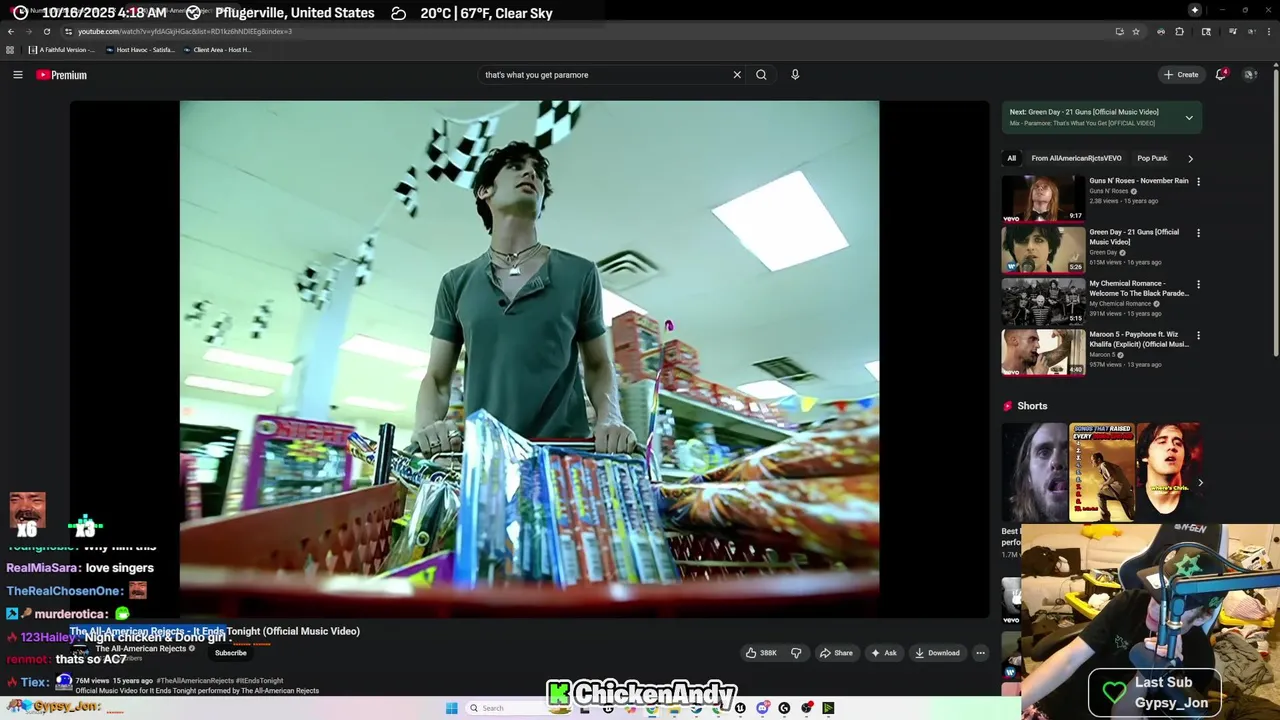Bookmark this page with the star icon
This screenshot has width=1280, height=720.
(x=1136, y=31)
